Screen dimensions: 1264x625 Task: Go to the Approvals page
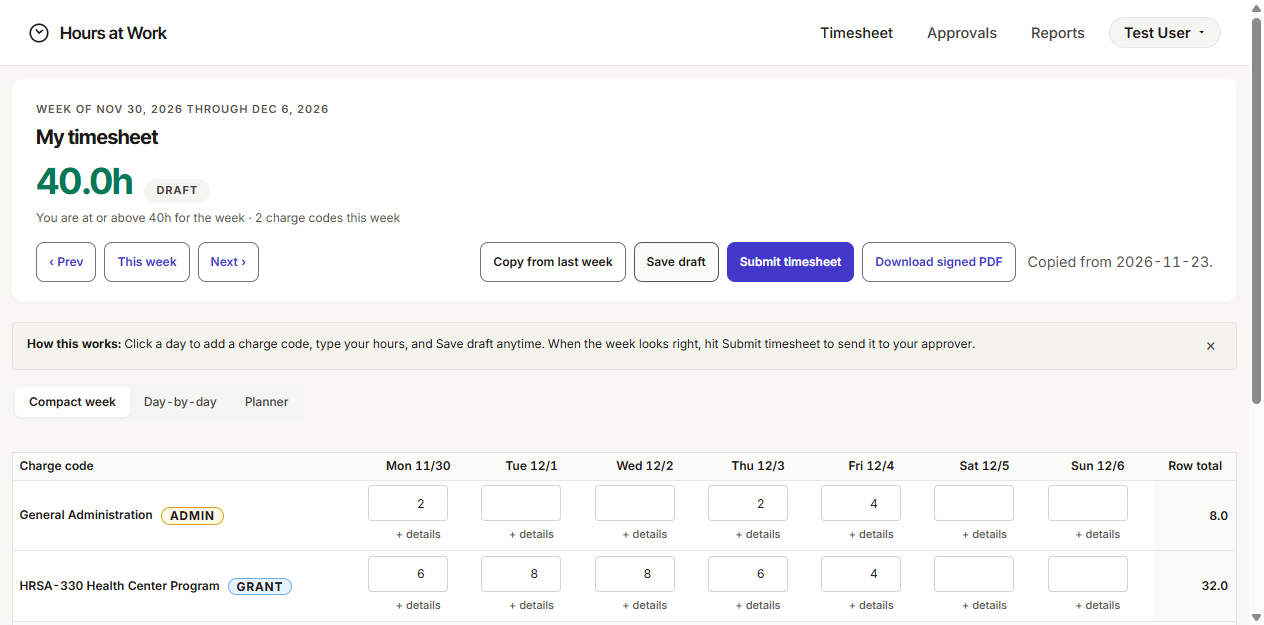coord(961,33)
